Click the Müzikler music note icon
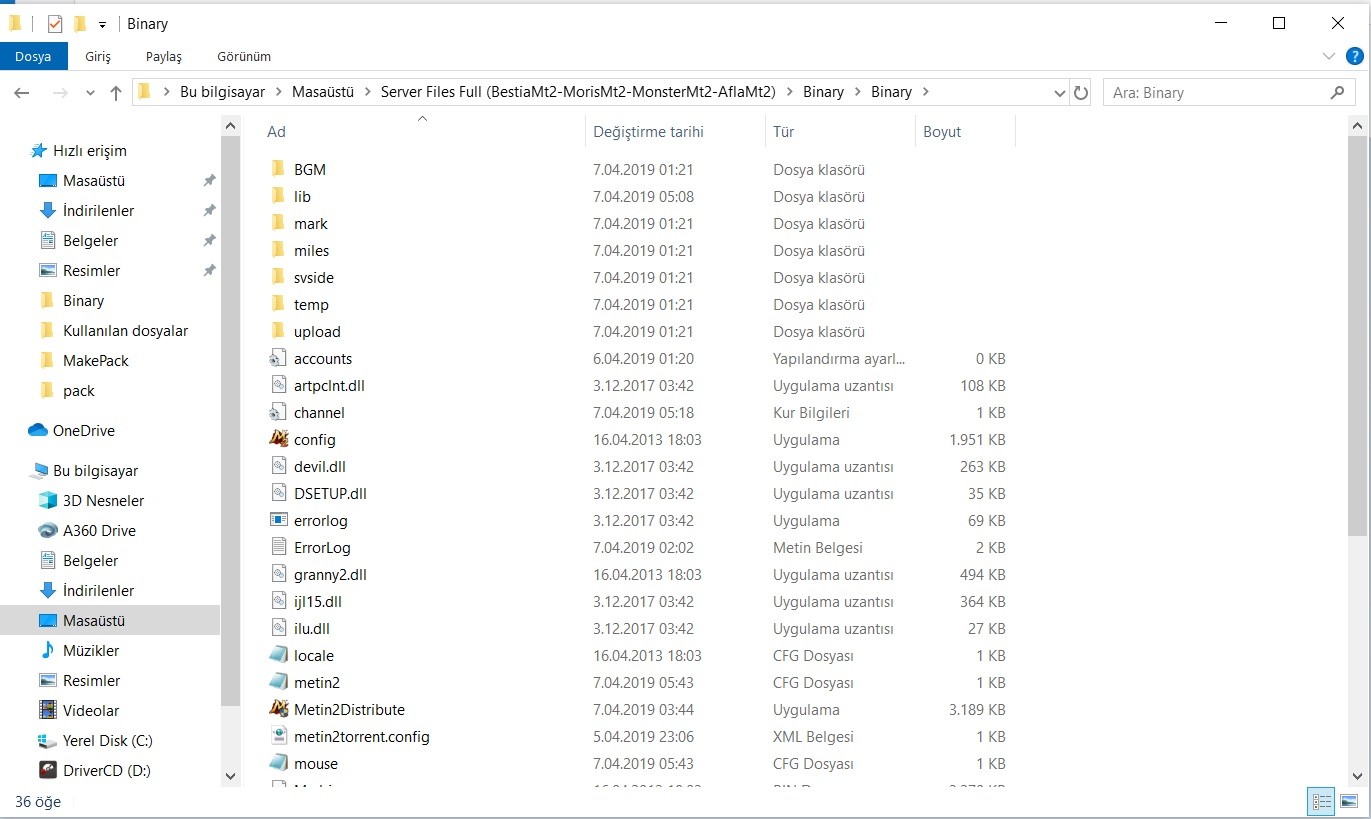 coord(47,650)
